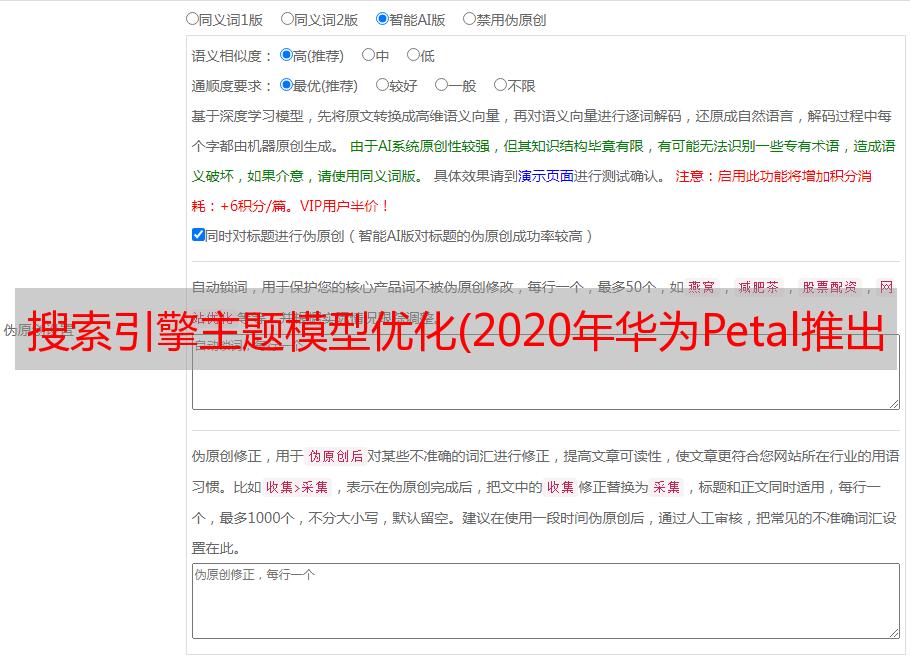The width and height of the screenshot is (911, 658).
Task: Click the 自动锁词 text area resize handle
Action: click(893, 402)
